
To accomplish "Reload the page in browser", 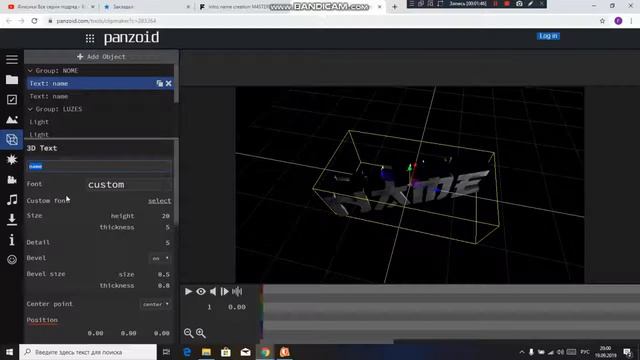I will [34, 21].
